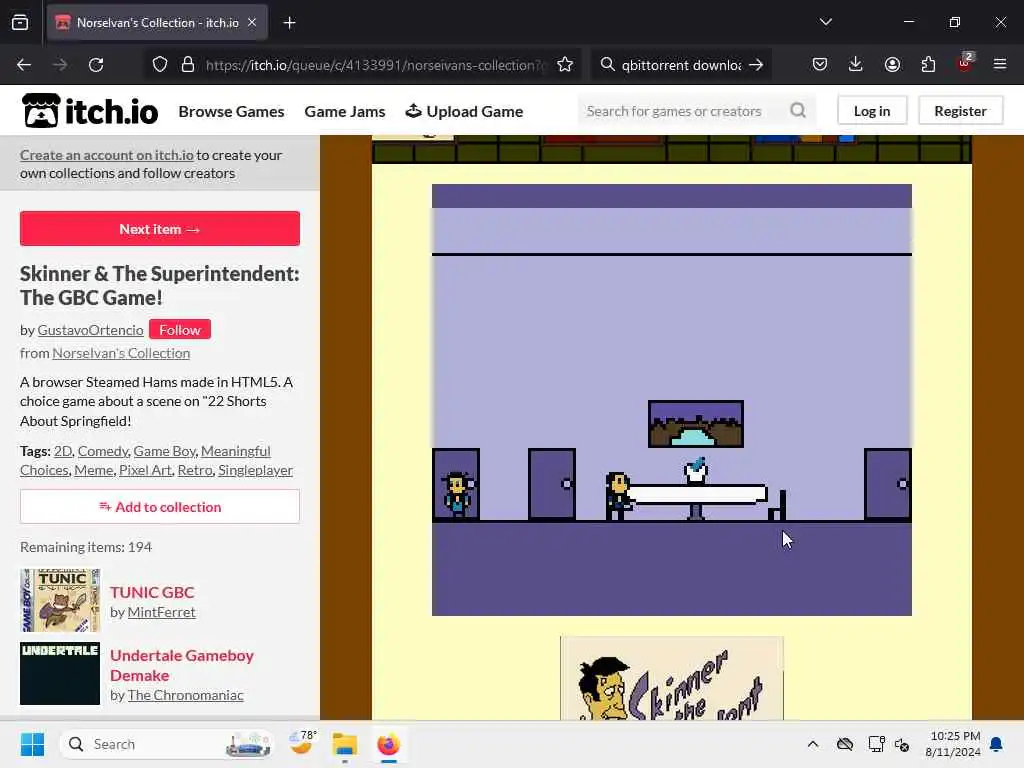Open the Firefox View icon in tab bar
Screen dimensions: 1024x768
click(20, 22)
